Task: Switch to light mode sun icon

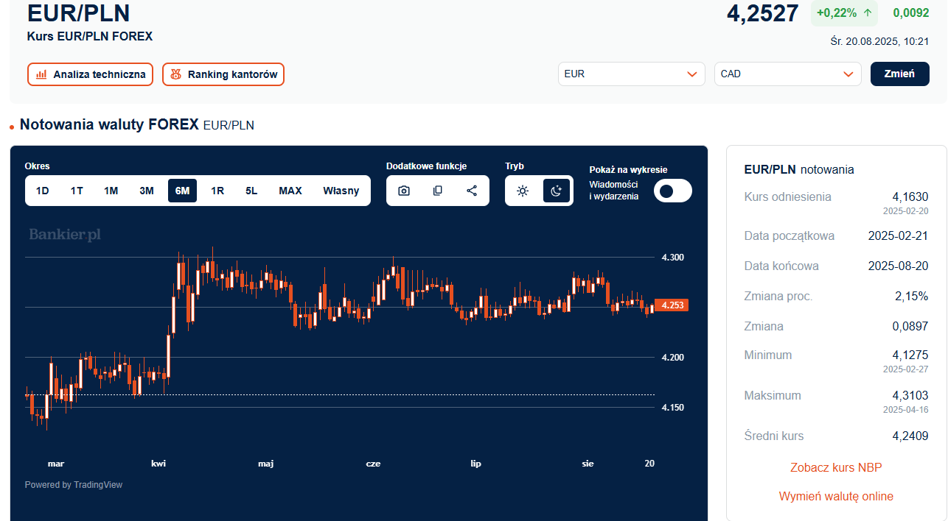Action: [523, 191]
